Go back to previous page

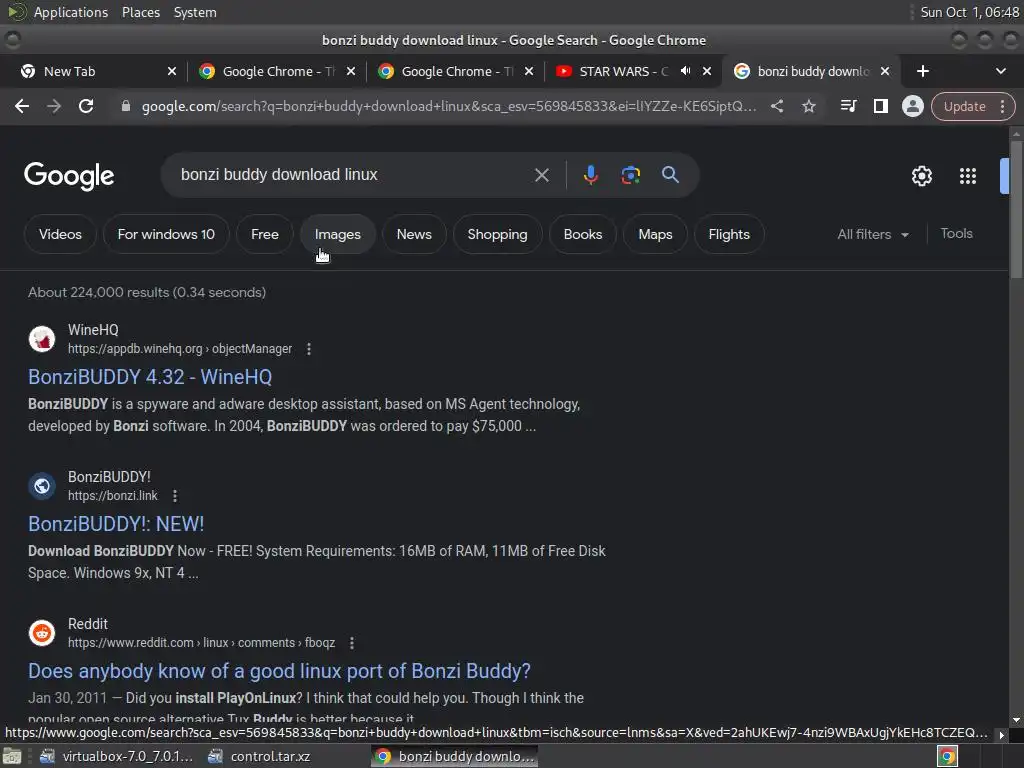click(x=22, y=106)
